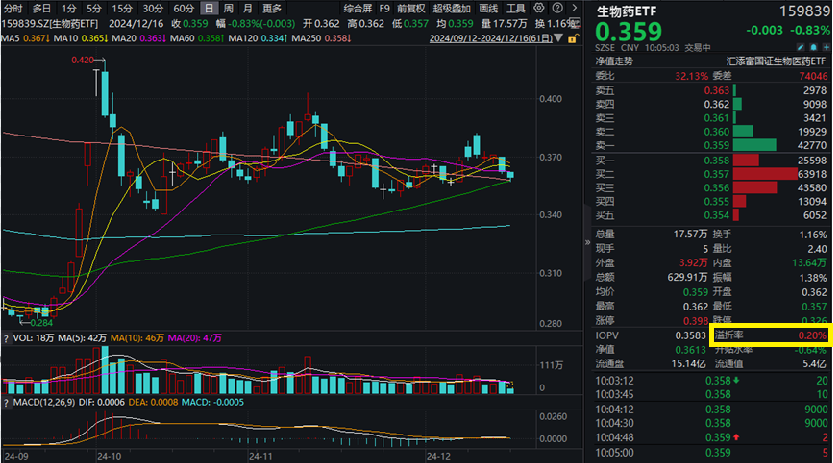Open the 工具 tools menu

(x=515, y=8)
